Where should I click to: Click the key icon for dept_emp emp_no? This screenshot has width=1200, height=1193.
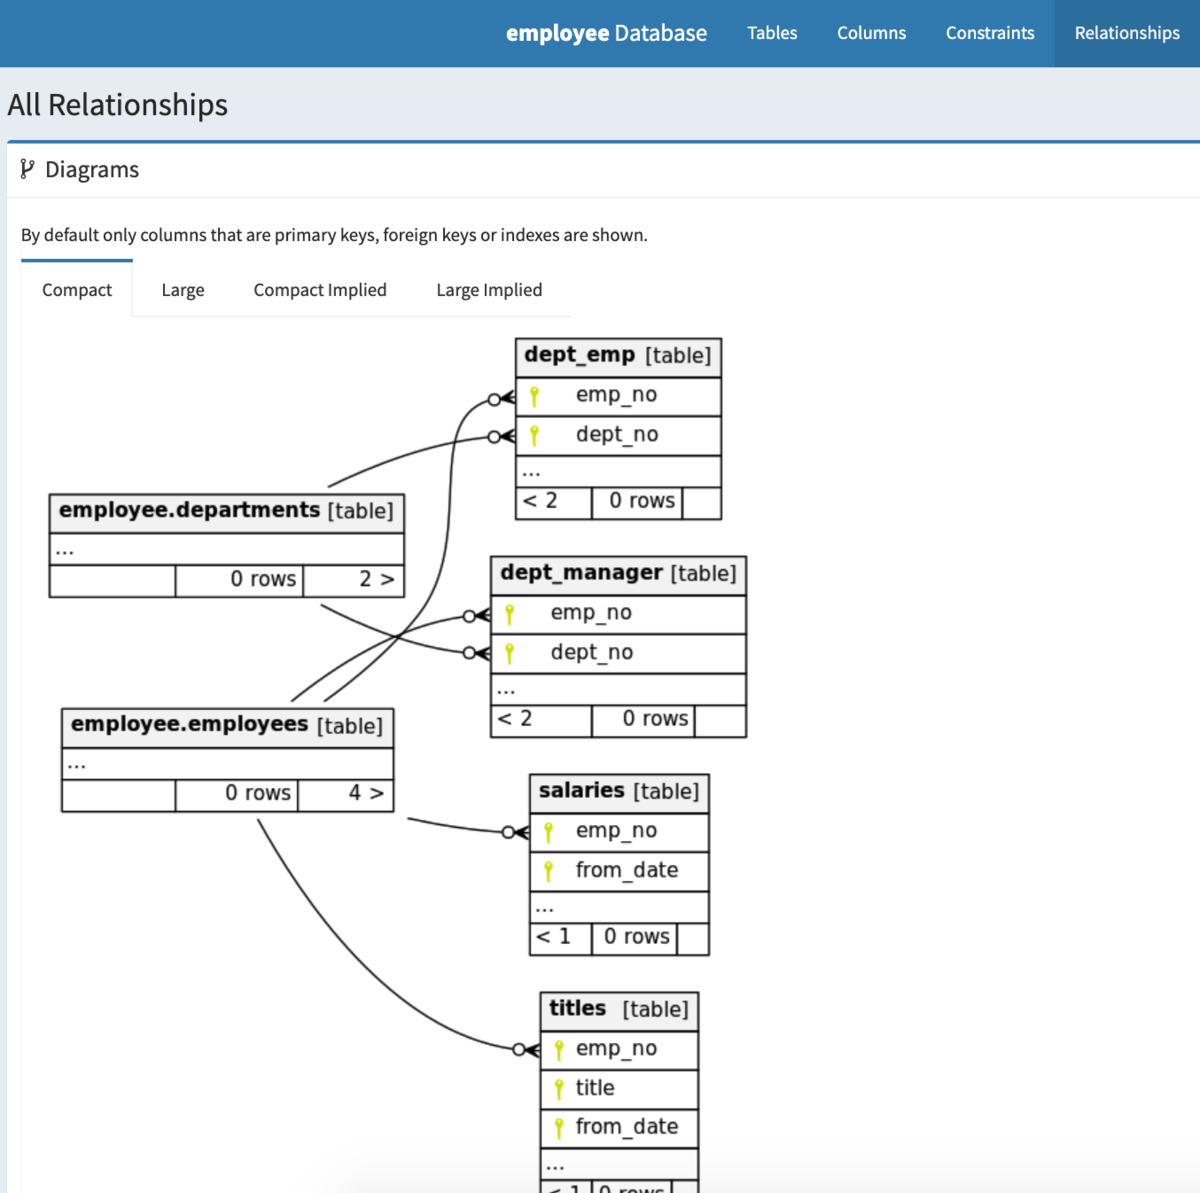[534, 397]
